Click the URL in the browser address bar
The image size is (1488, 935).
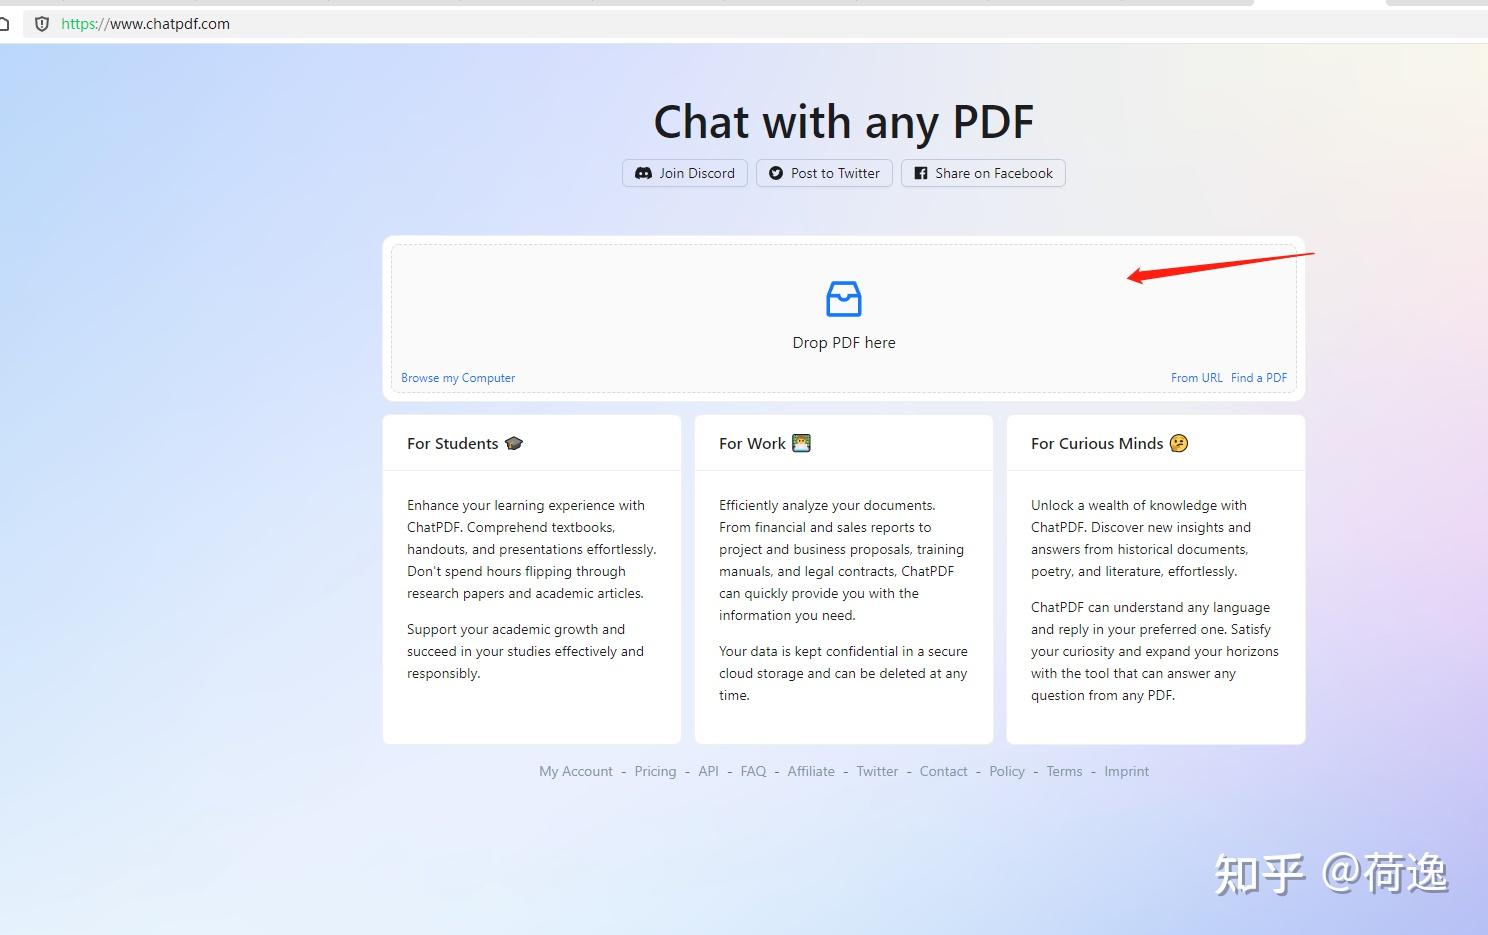(143, 23)
